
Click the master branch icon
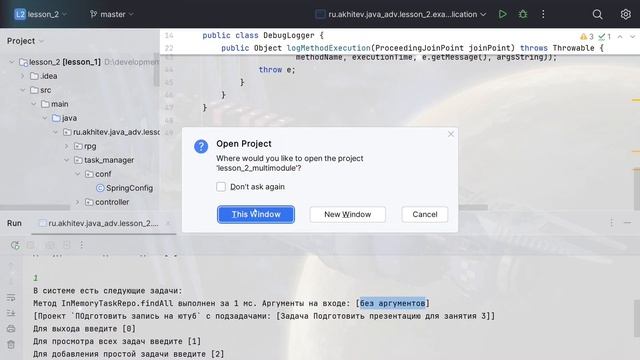coord(93,14)
